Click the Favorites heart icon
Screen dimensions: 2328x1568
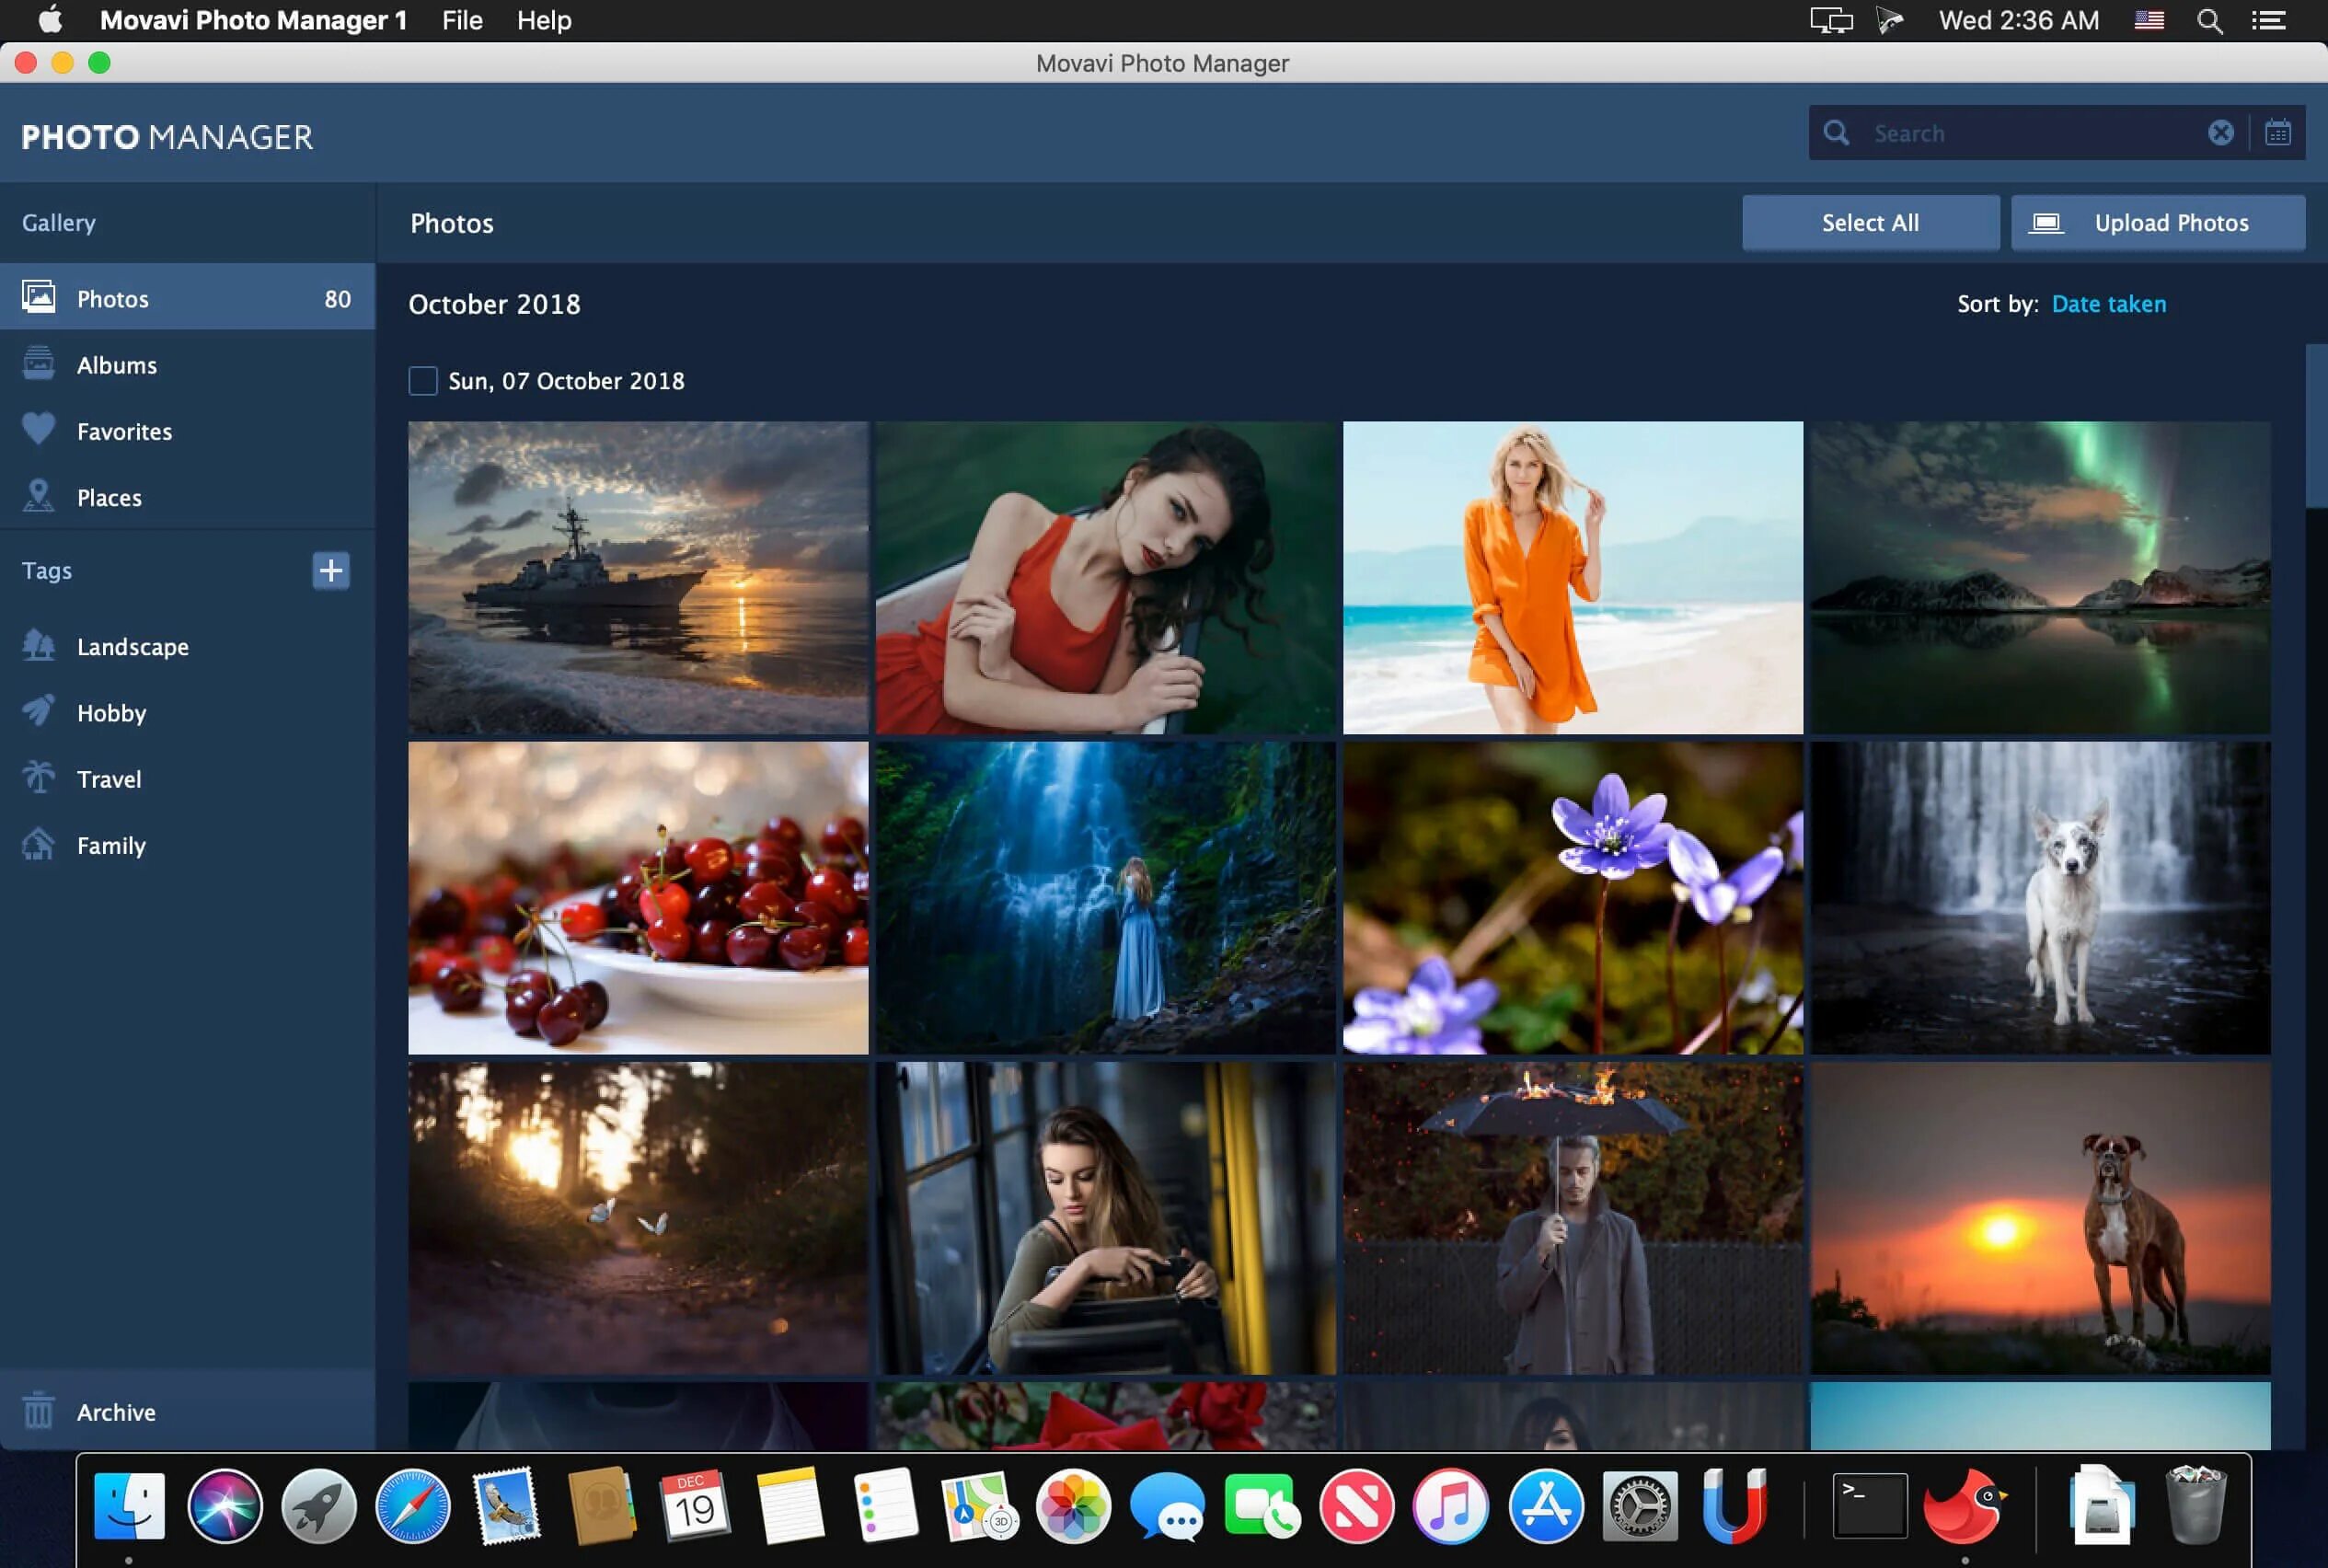tap(39, 429)
